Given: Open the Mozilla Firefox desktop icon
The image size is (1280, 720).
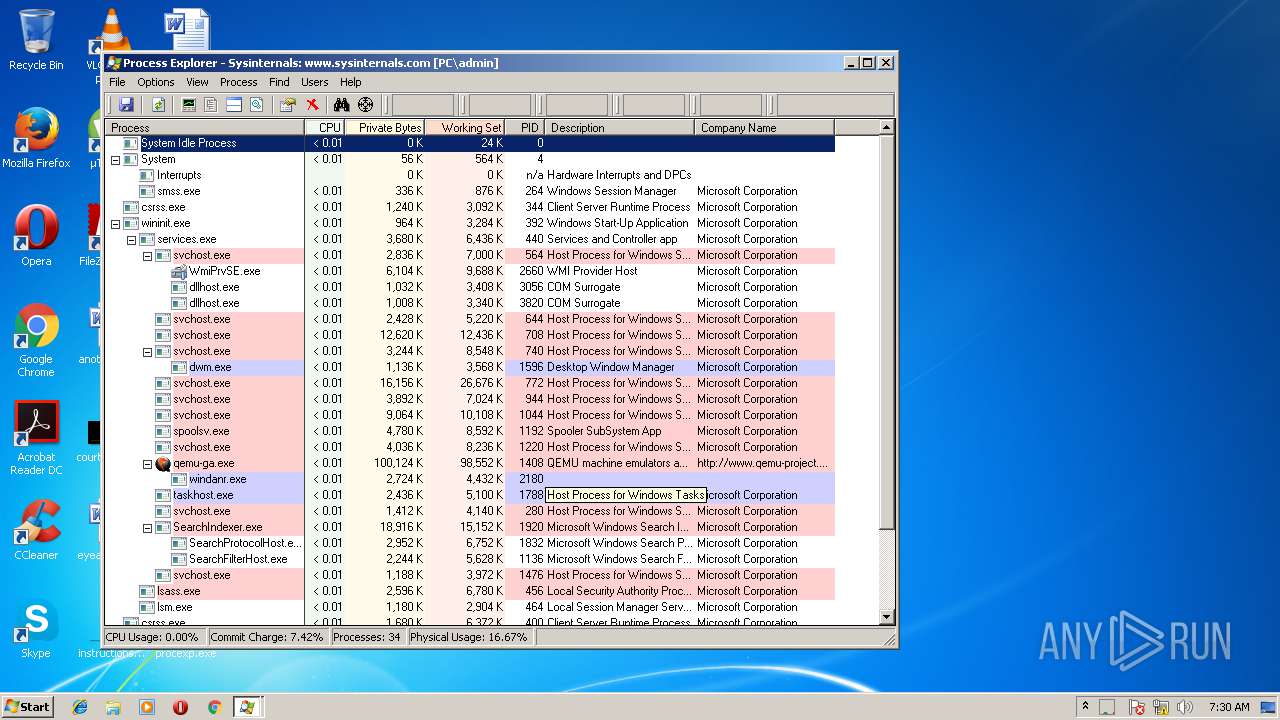Looking at the screenshot, I should point(36,138).
